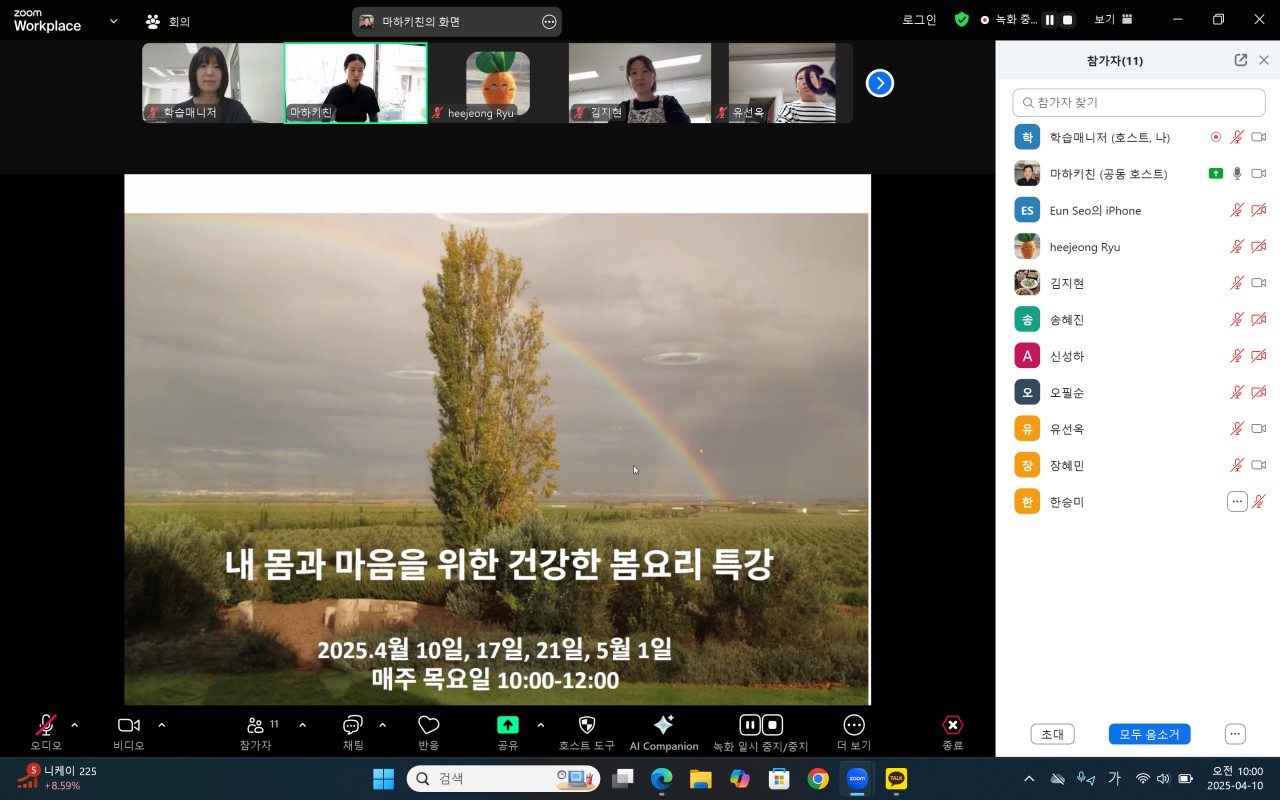Stop recording from top indicator
The height and width of the screenshot is (800, 1280).
(1068, 20)
